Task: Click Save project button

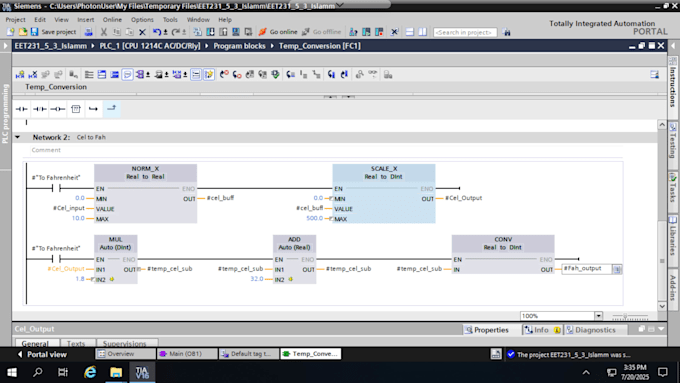Action: point(53,32)
